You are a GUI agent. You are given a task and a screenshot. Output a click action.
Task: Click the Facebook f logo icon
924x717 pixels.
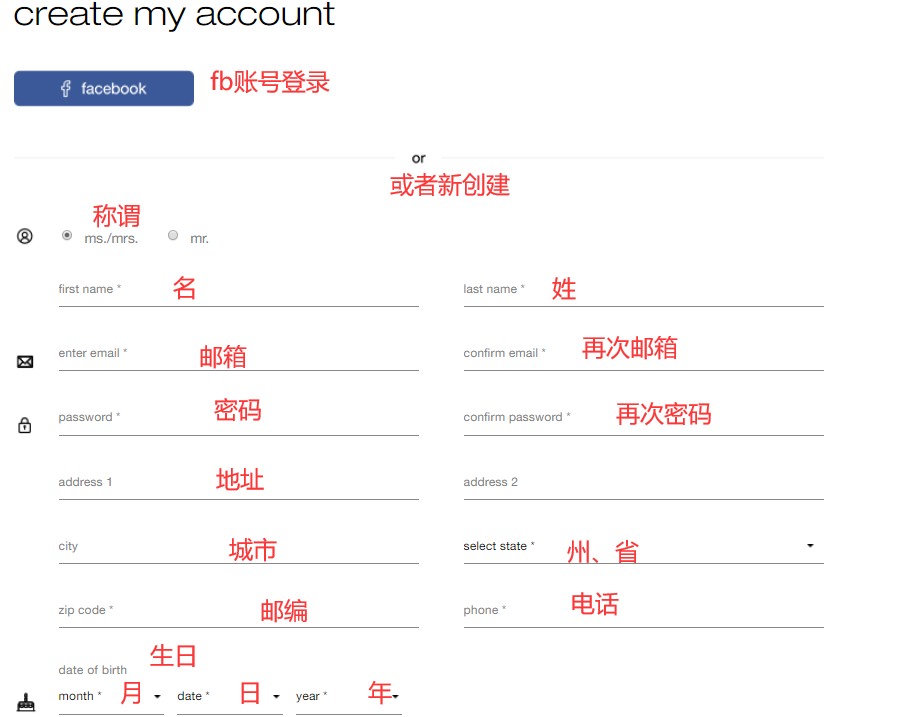pos(65,88)
